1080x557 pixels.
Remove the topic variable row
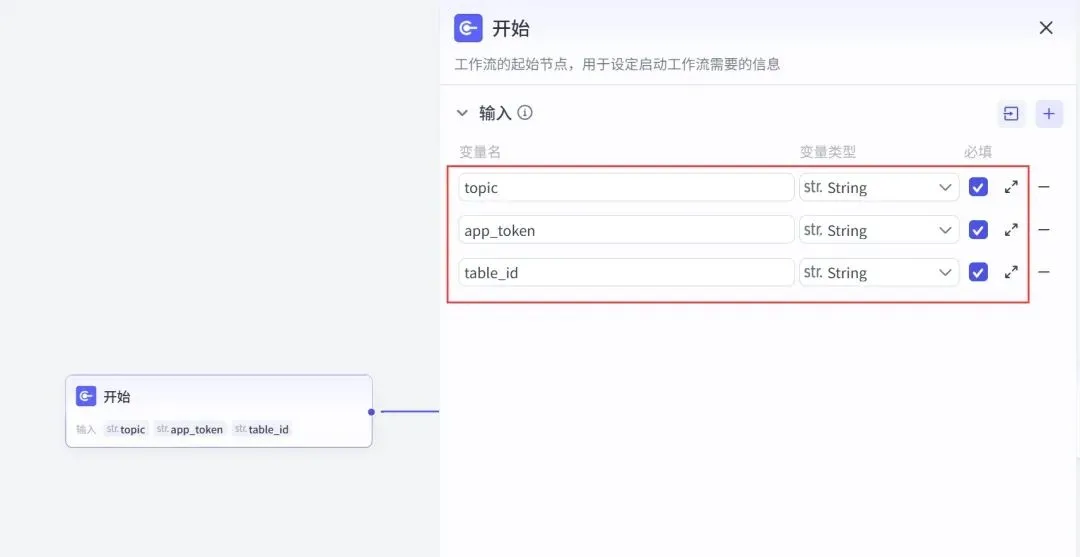(1044, 187)
